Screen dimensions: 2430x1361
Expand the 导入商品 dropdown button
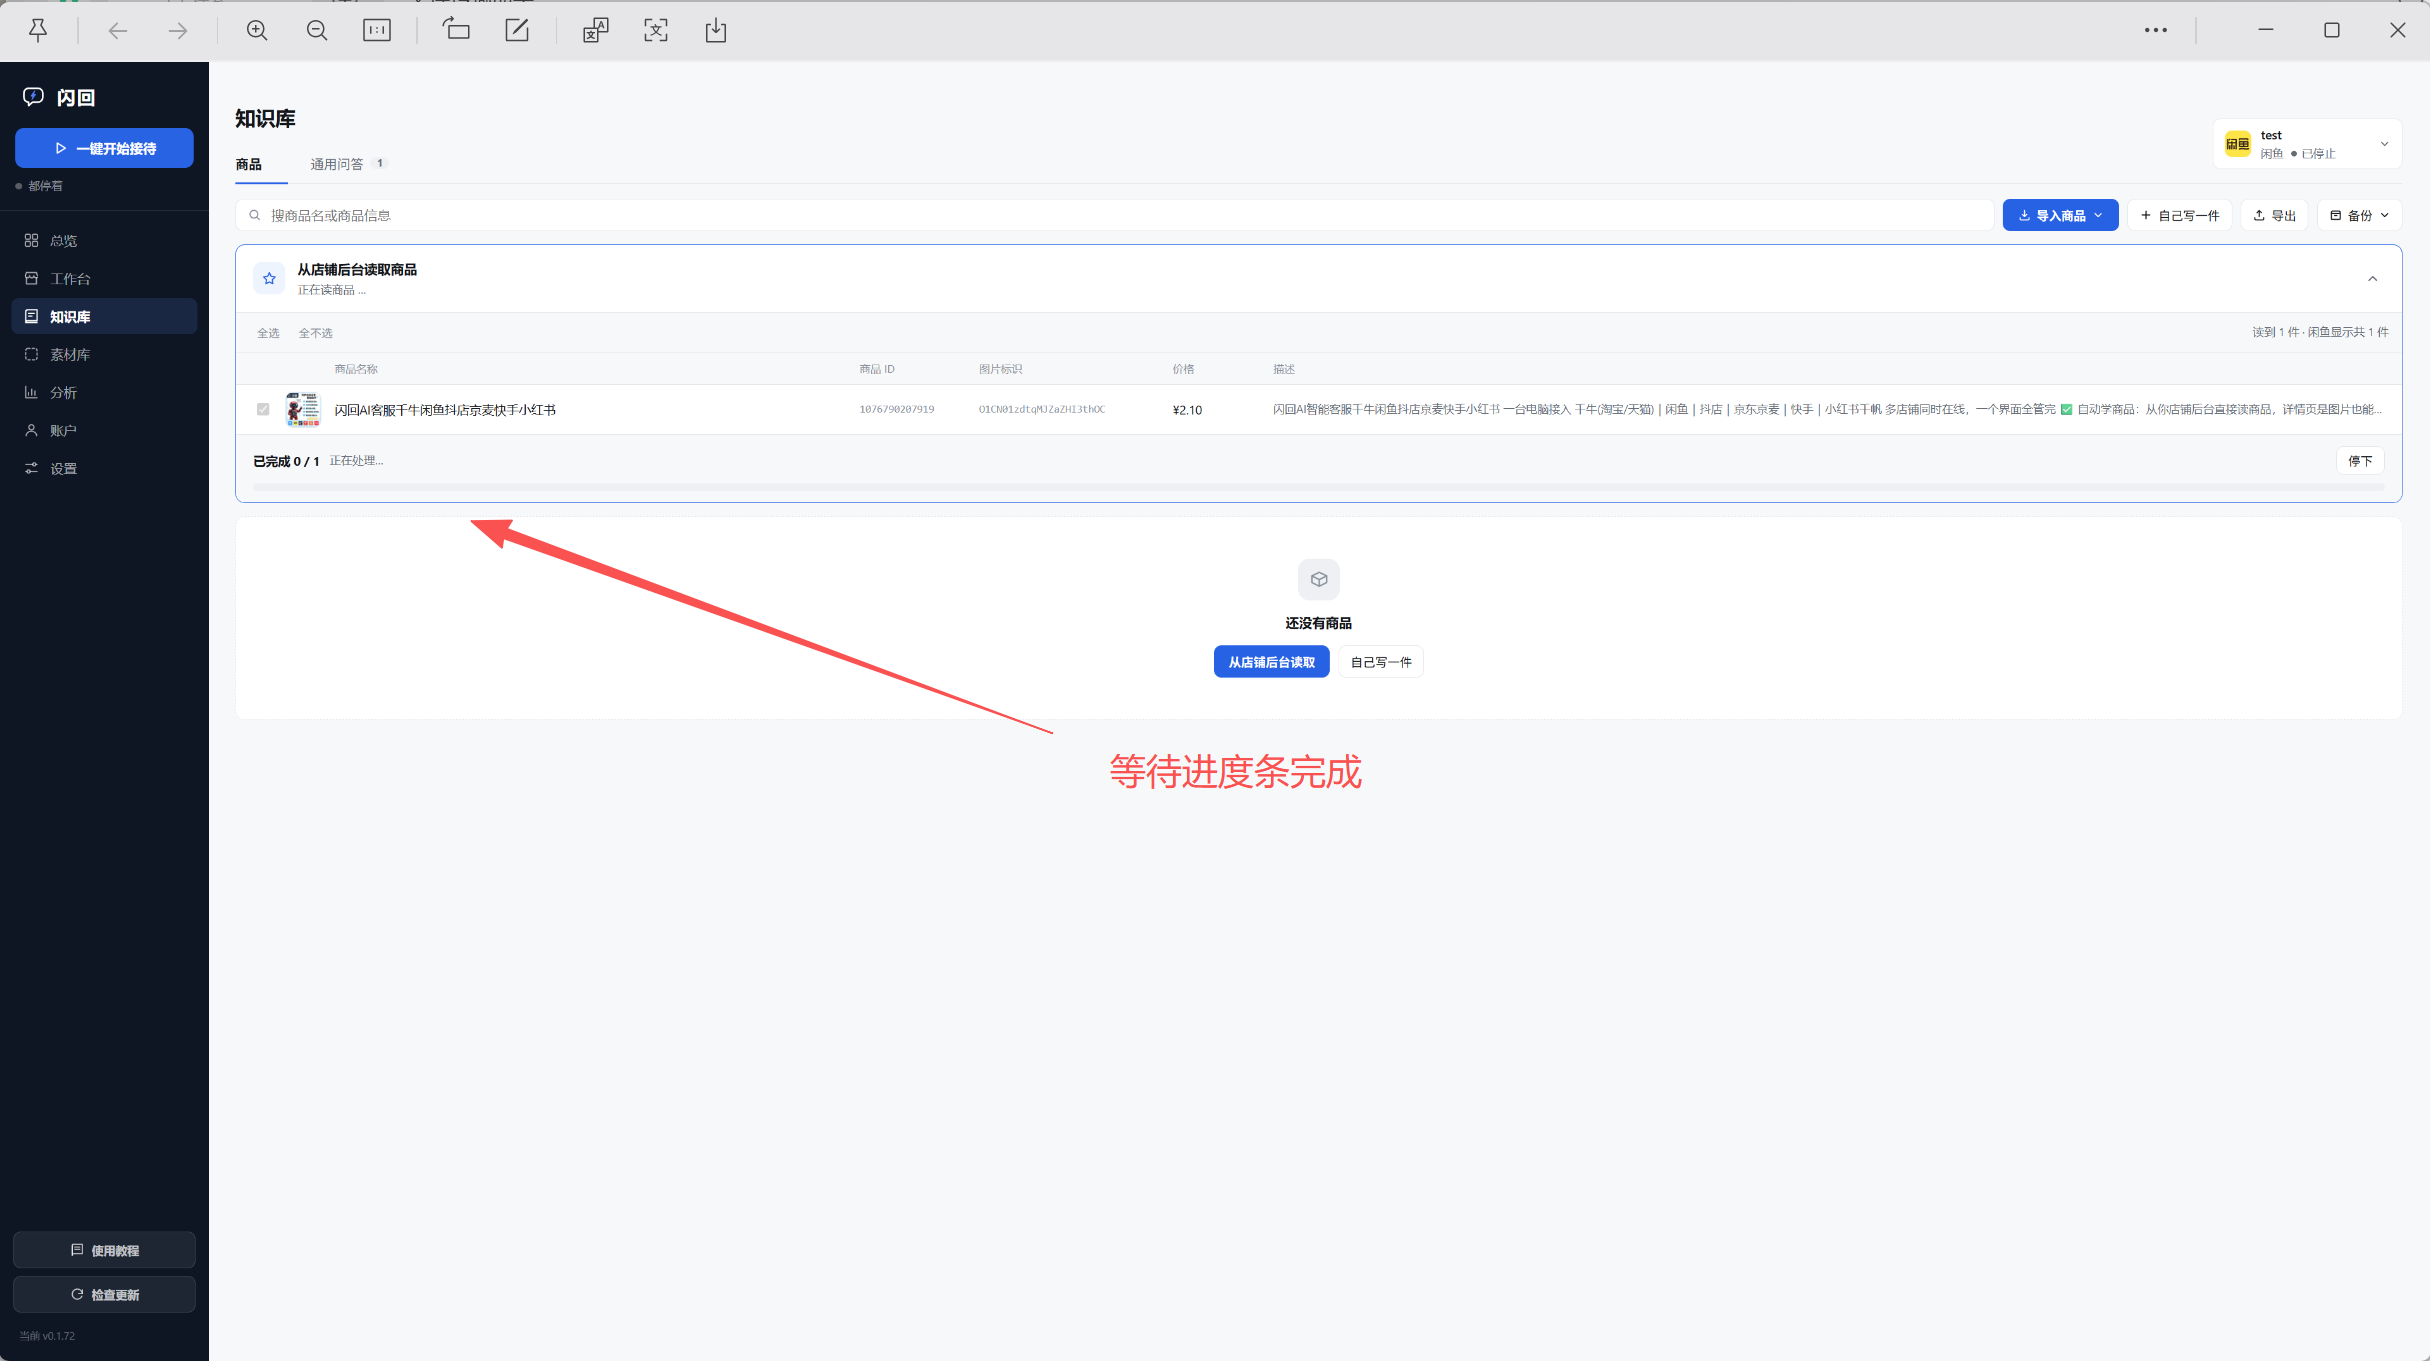click(2060, 215)
